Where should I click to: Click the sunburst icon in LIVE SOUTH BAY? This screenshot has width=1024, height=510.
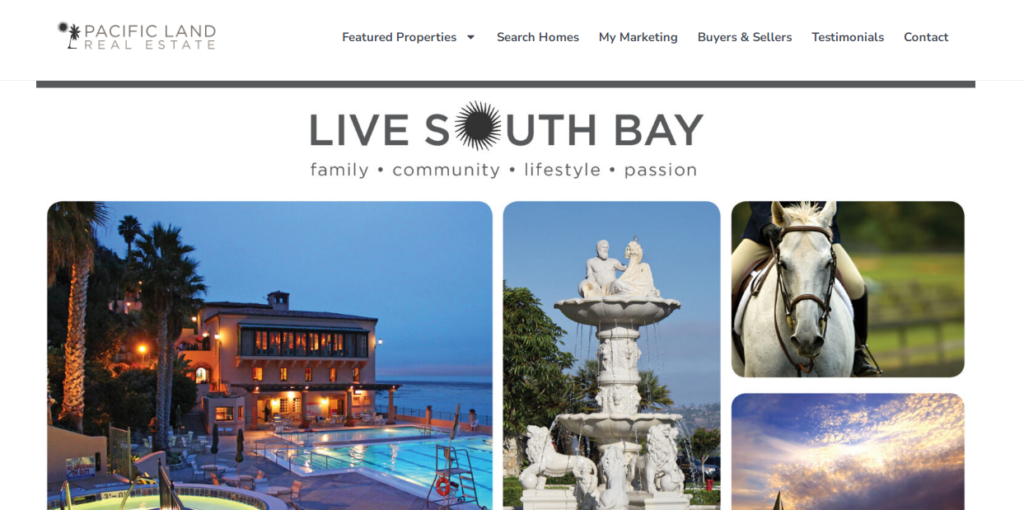point(477,125)
